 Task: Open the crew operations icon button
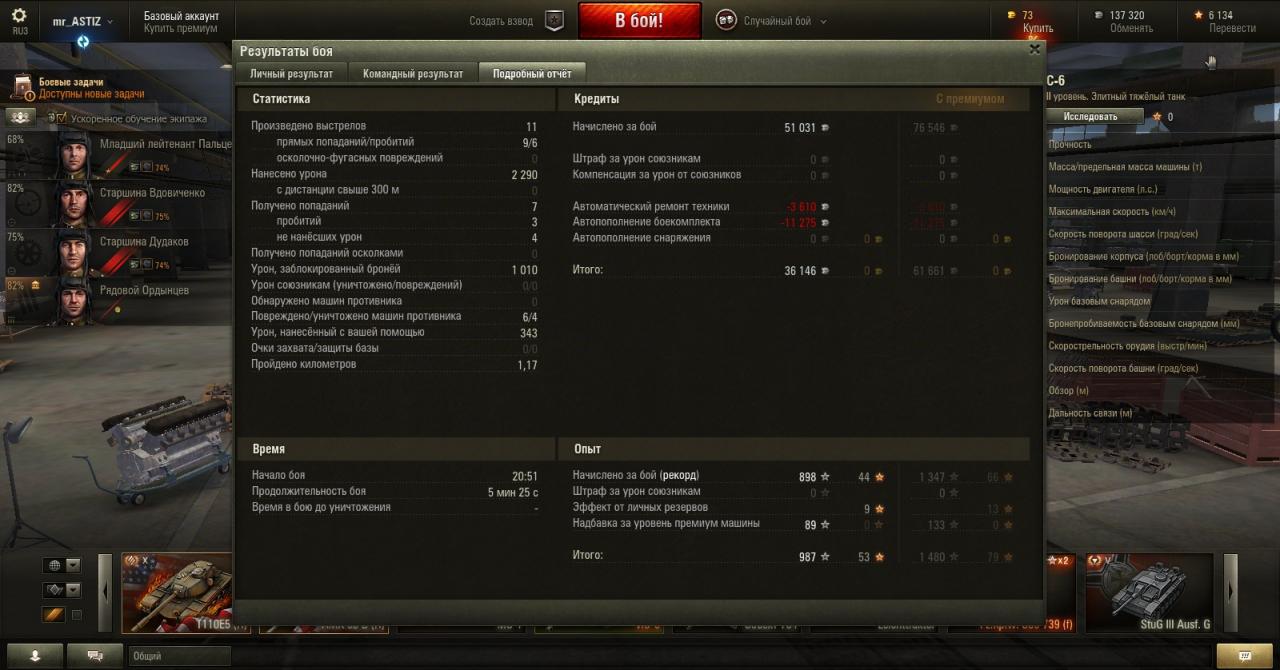point(20,118)
